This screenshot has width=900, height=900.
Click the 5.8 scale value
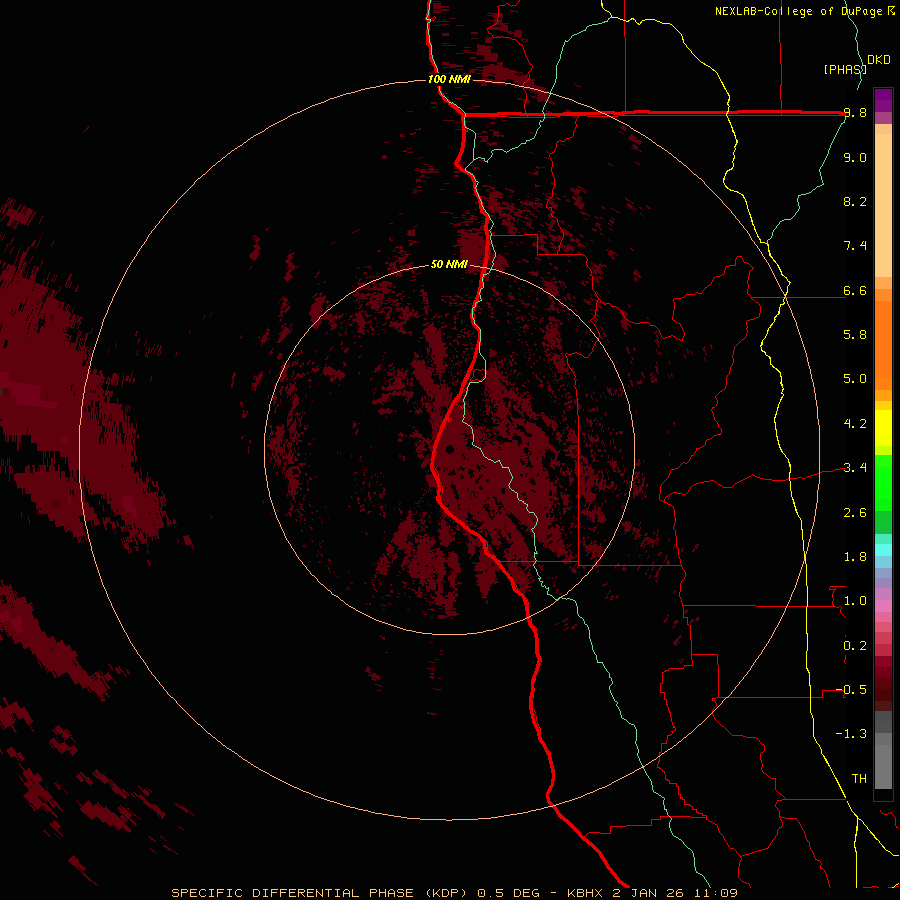coord(855,335)
